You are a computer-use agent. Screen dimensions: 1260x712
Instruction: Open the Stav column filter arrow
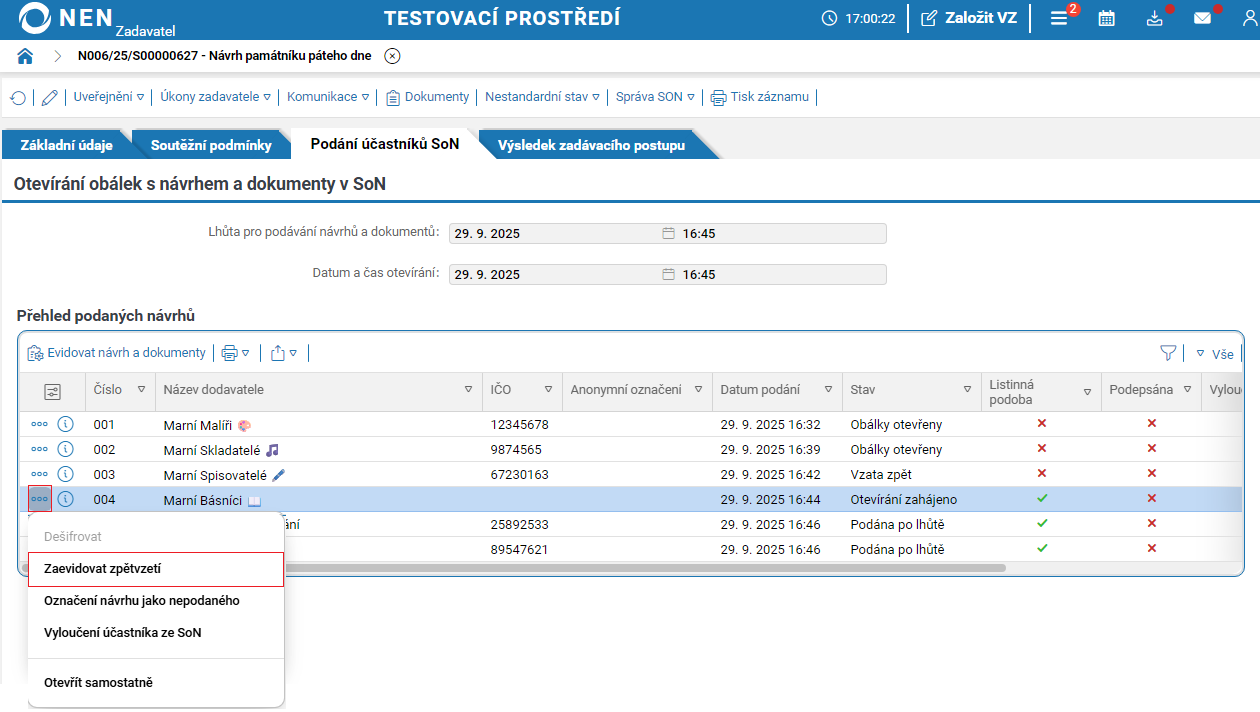(967, 390)
